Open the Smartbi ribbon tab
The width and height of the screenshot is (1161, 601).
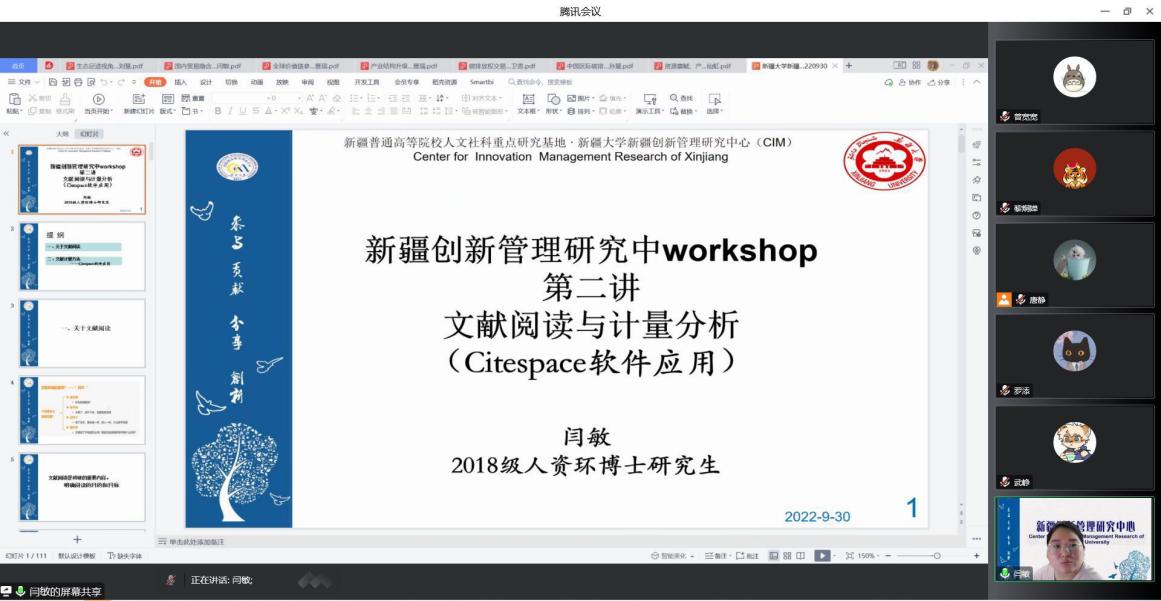[x=481, y=82]
